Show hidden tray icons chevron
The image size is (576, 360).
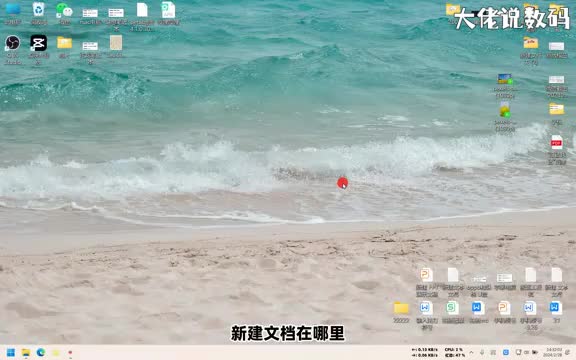[x=472, y=353]
